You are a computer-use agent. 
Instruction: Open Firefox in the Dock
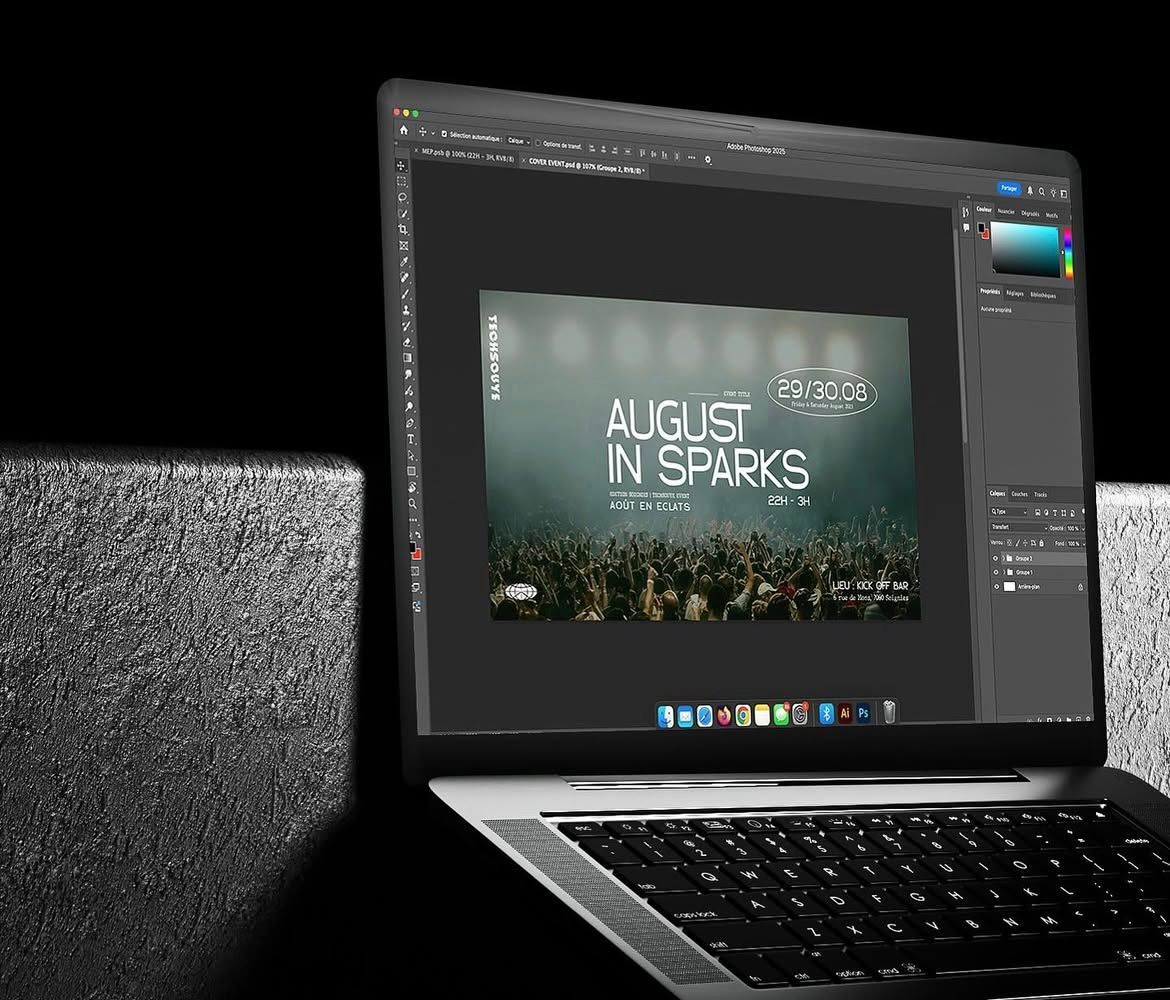tap(724, 716)
